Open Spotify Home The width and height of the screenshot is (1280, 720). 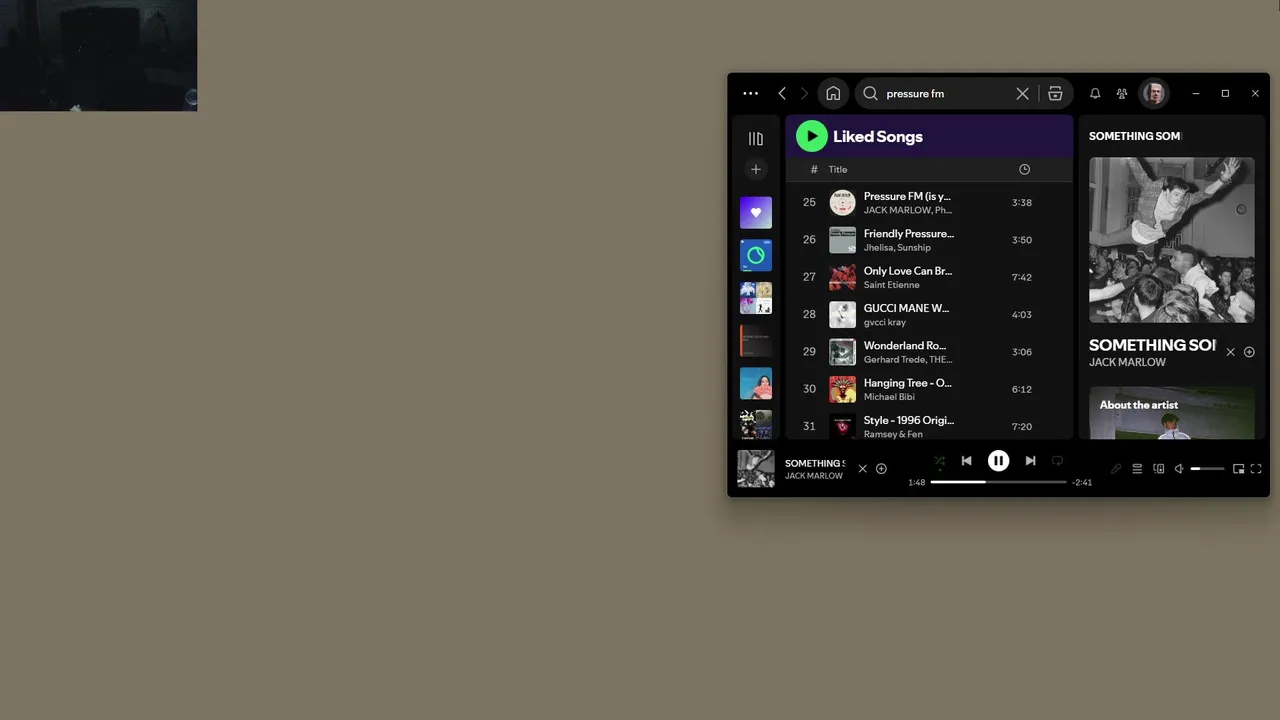click(833, 93)
